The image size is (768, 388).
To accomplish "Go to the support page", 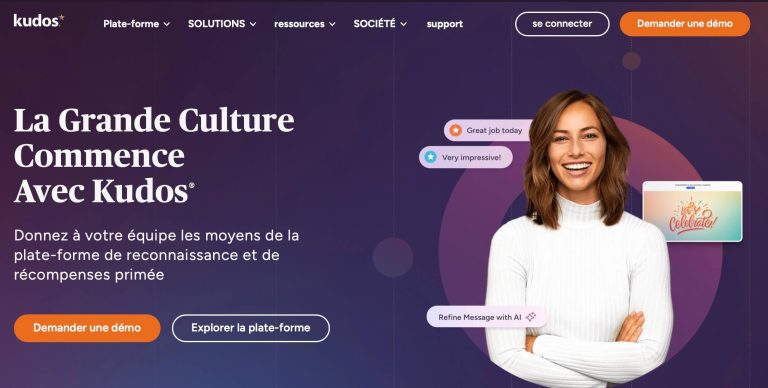I will point(445,24).
